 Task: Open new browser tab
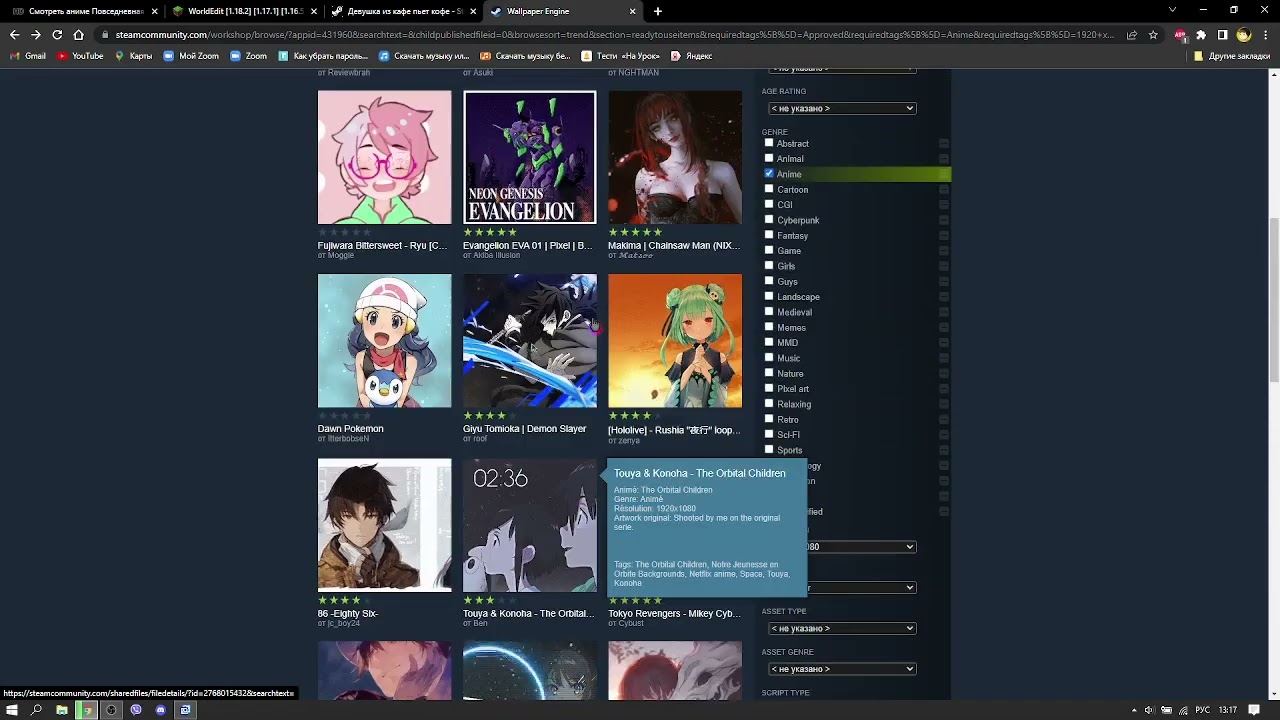[657, 11]
